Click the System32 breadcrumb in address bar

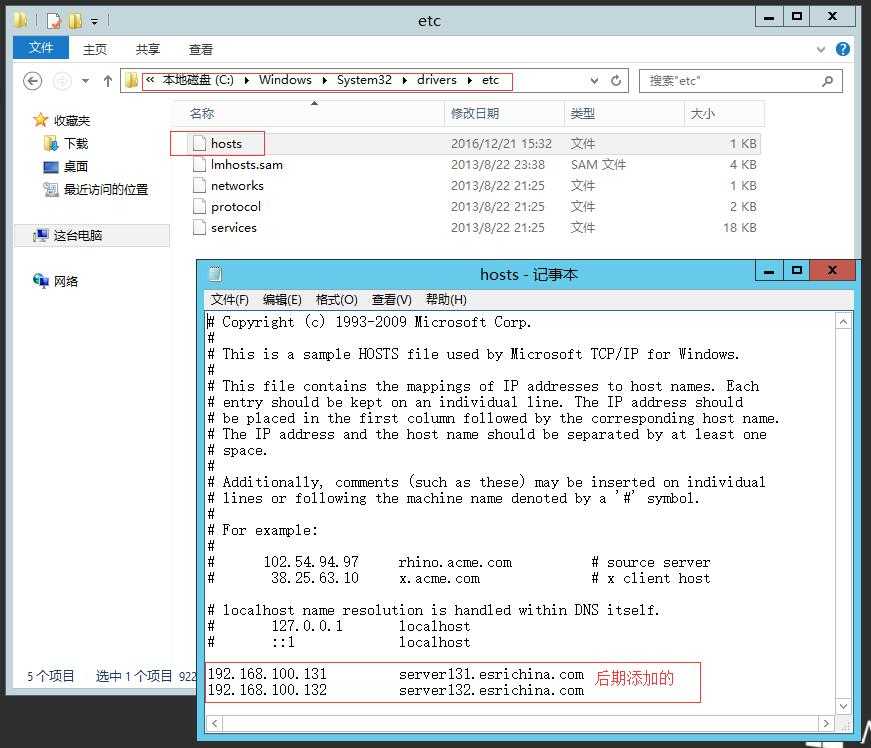pyautogui.click(x=364, y=80)
